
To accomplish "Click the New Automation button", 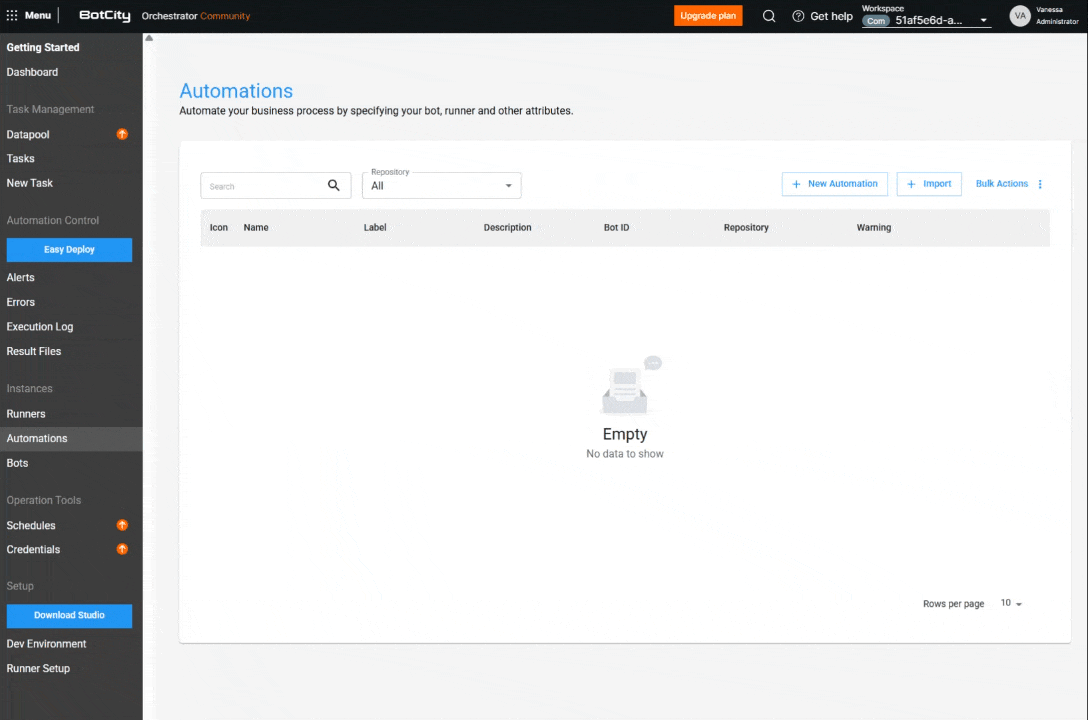I will coord(834,184).
